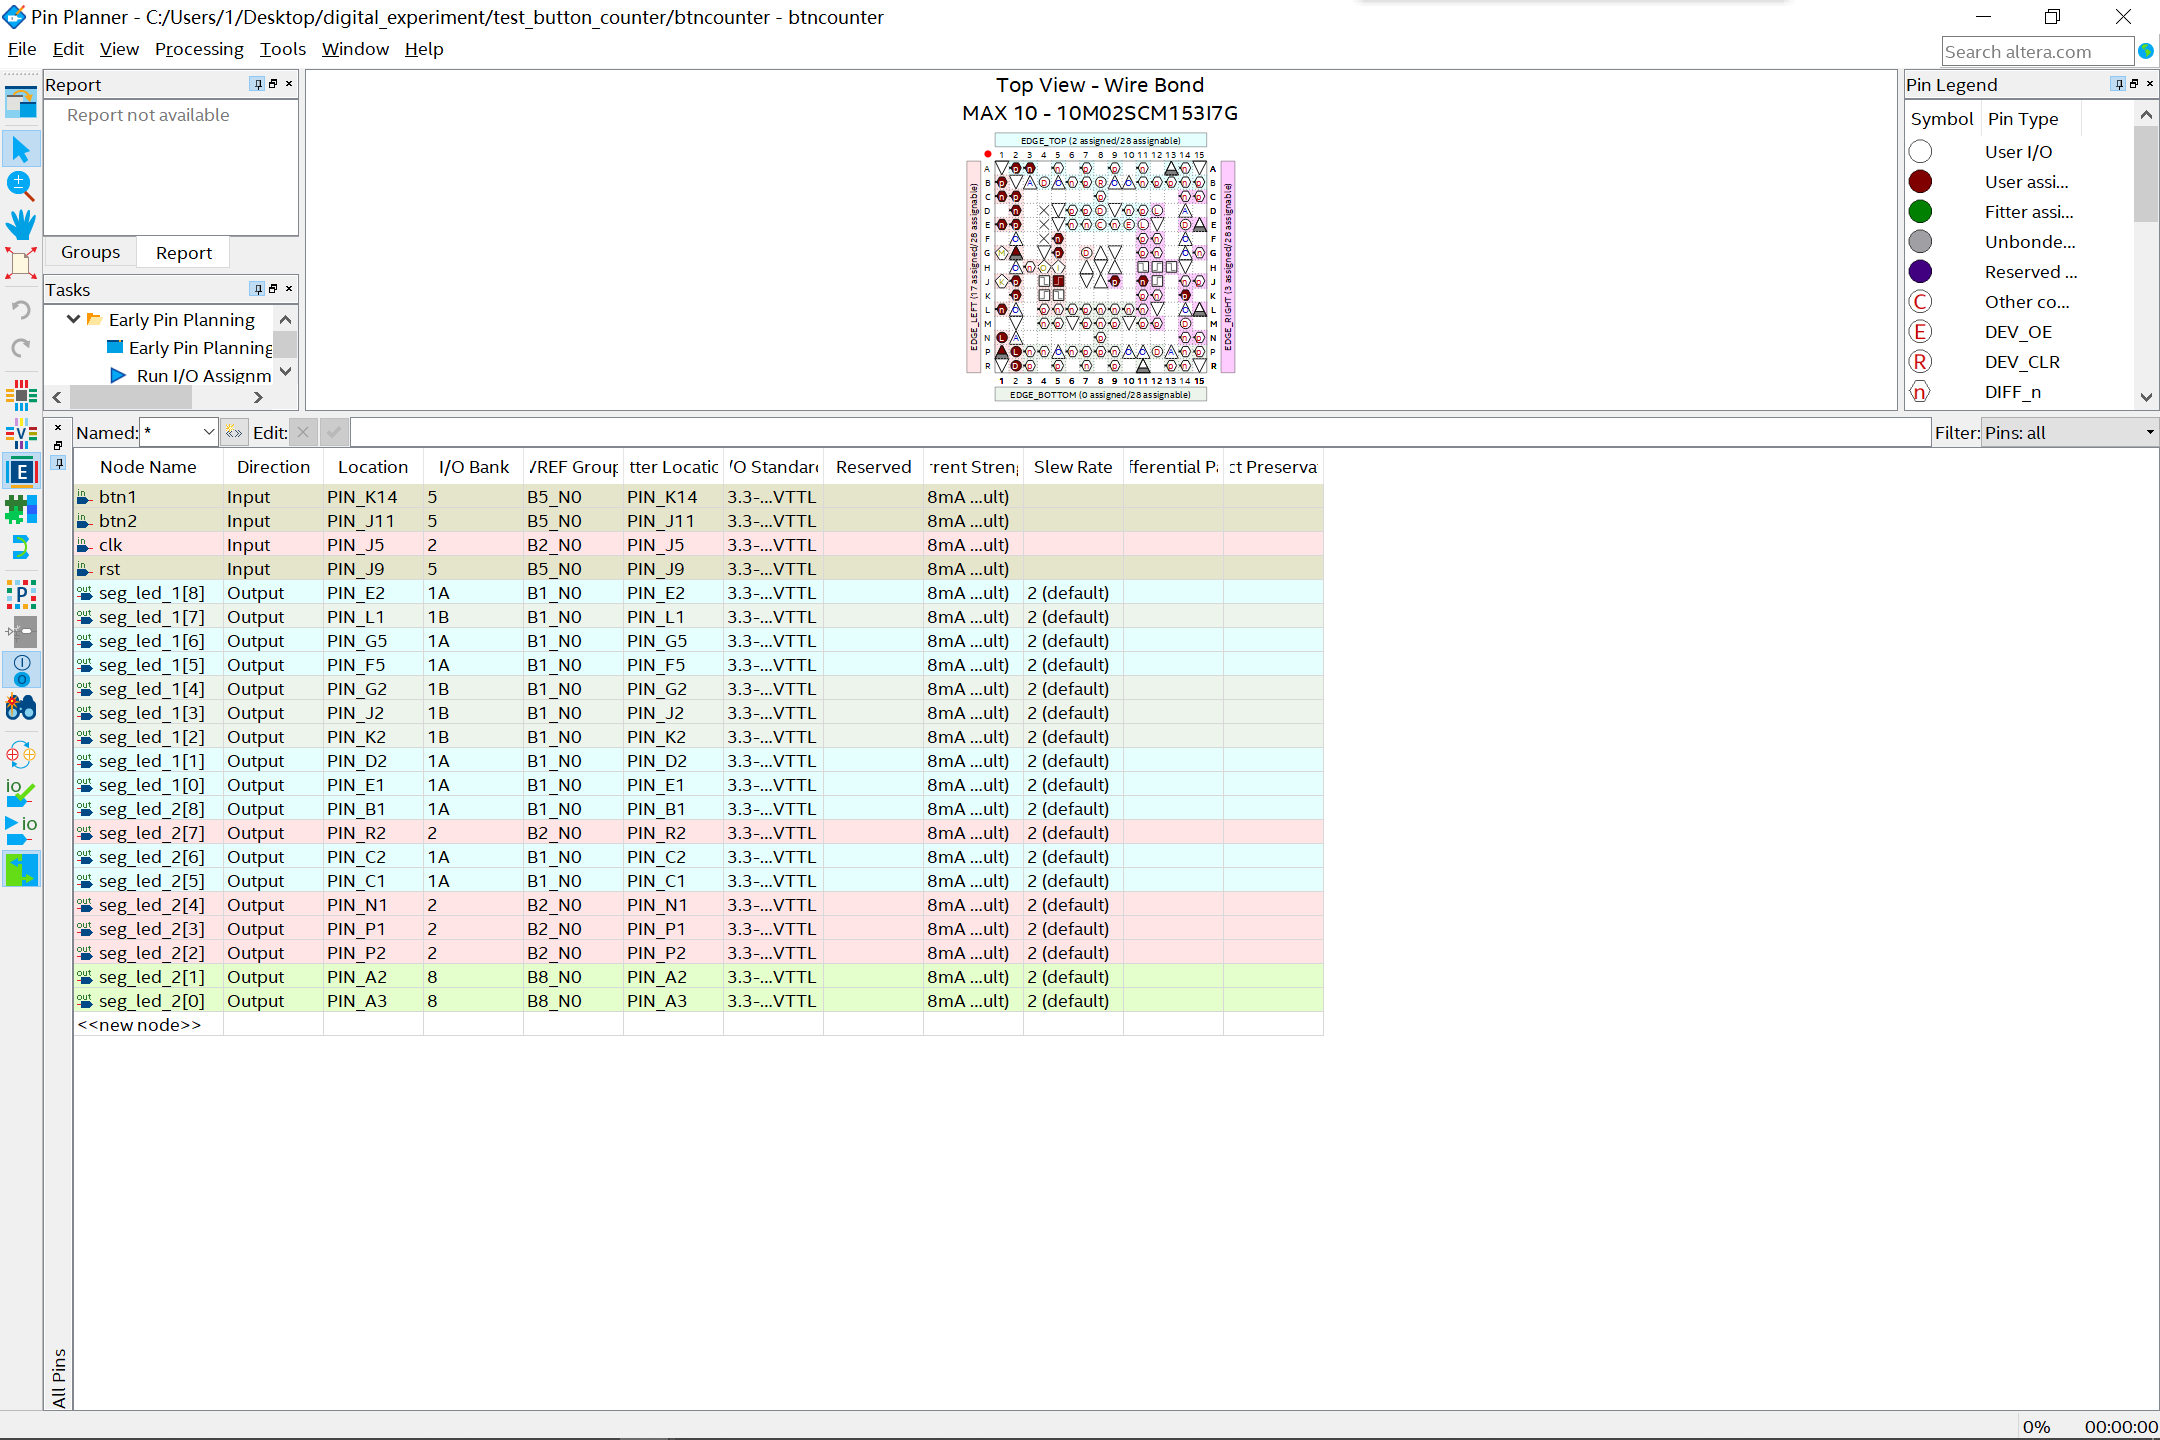Click the highlighted Pin Planner 'E' panel icon
The width and height of the screenshot is (2160, 1440).
pos(21,470)
